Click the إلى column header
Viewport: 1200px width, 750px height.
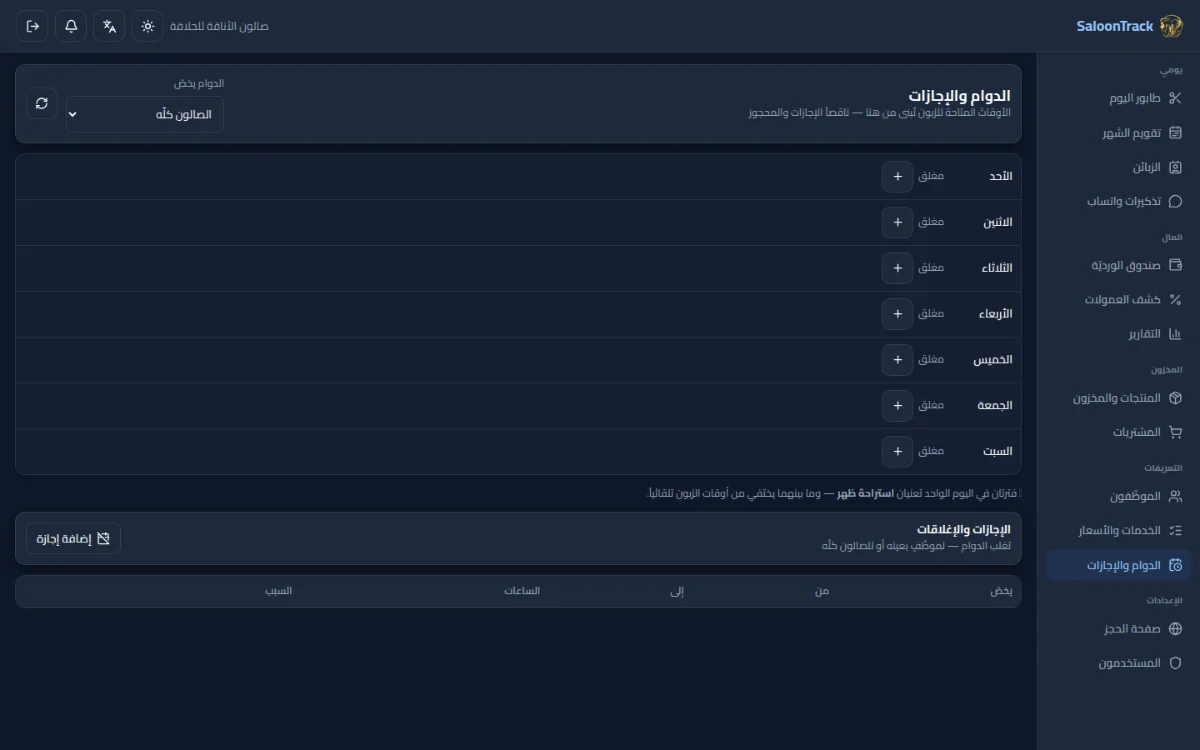pos(677,591)
